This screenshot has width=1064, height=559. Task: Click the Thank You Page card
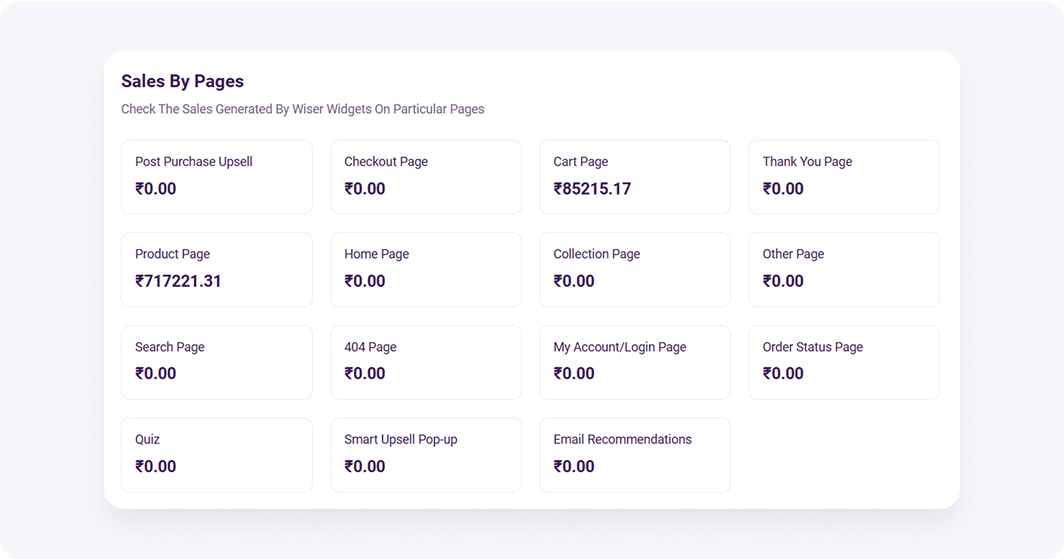843,176
